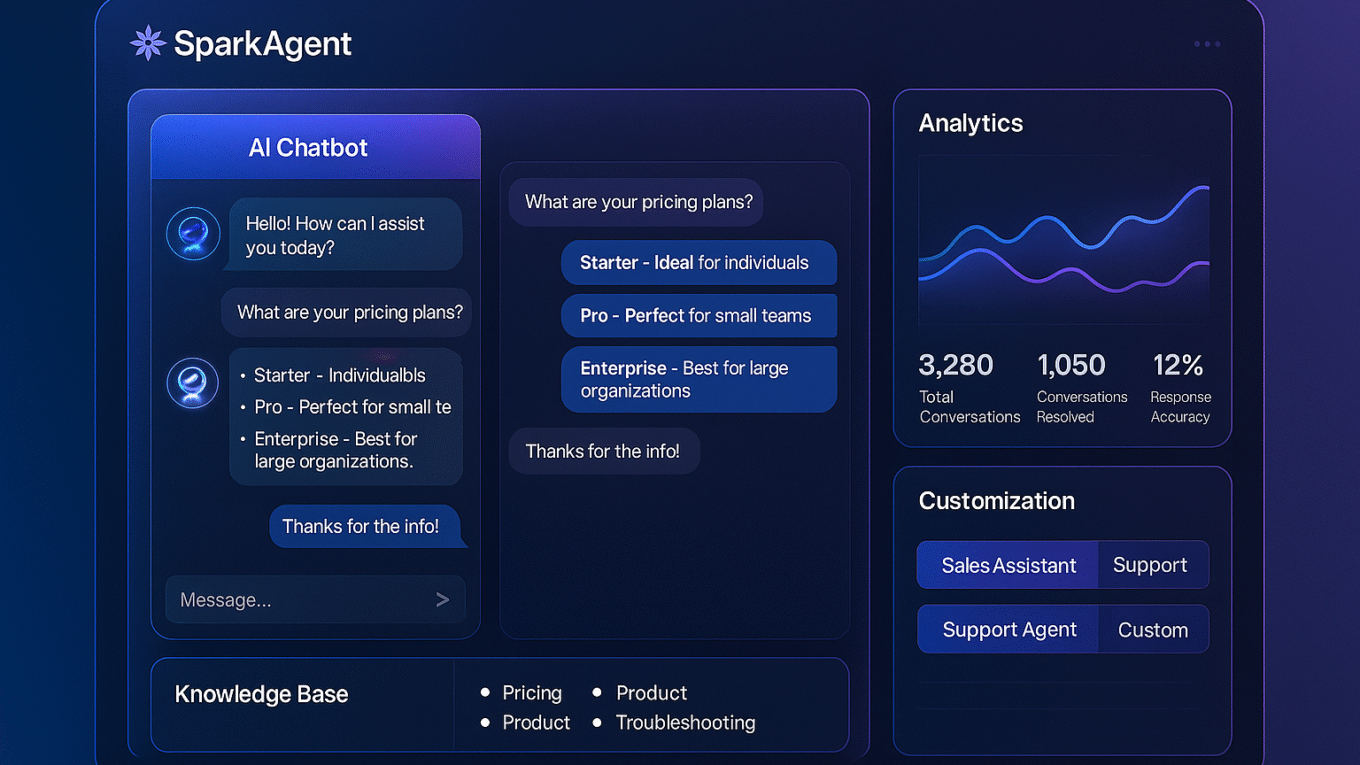Click the chatbot avatar next to greeting message

click(x=192, y=233)
